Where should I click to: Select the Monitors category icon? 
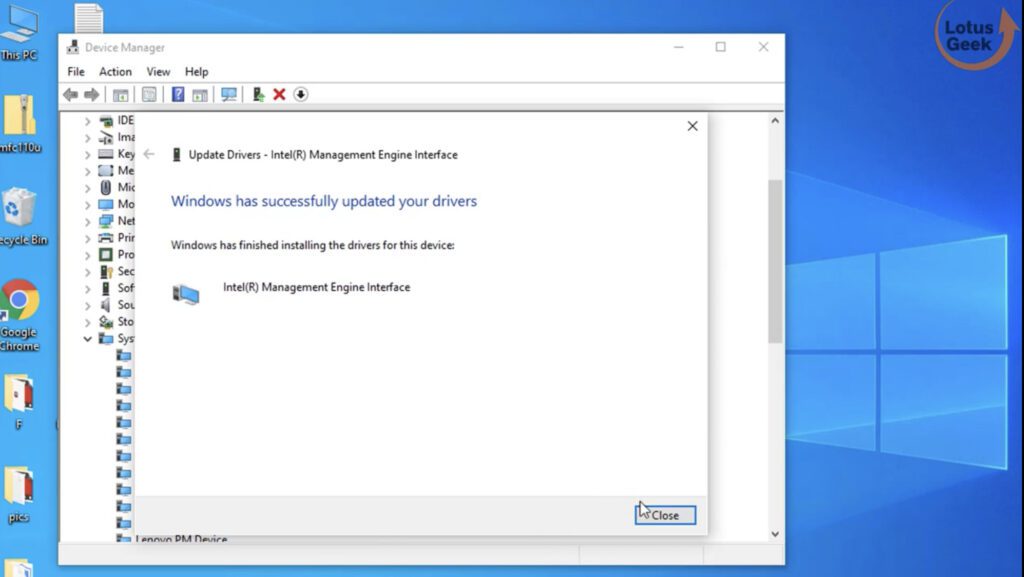tap(106, 204)
